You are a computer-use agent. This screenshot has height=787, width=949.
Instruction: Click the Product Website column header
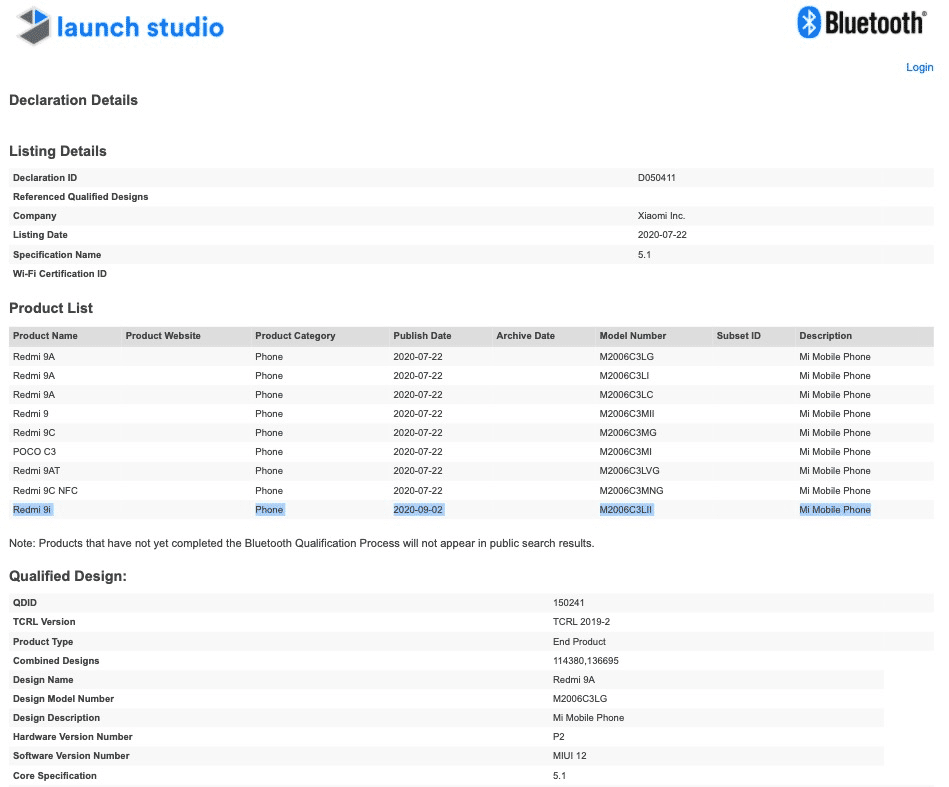(163, 335)
